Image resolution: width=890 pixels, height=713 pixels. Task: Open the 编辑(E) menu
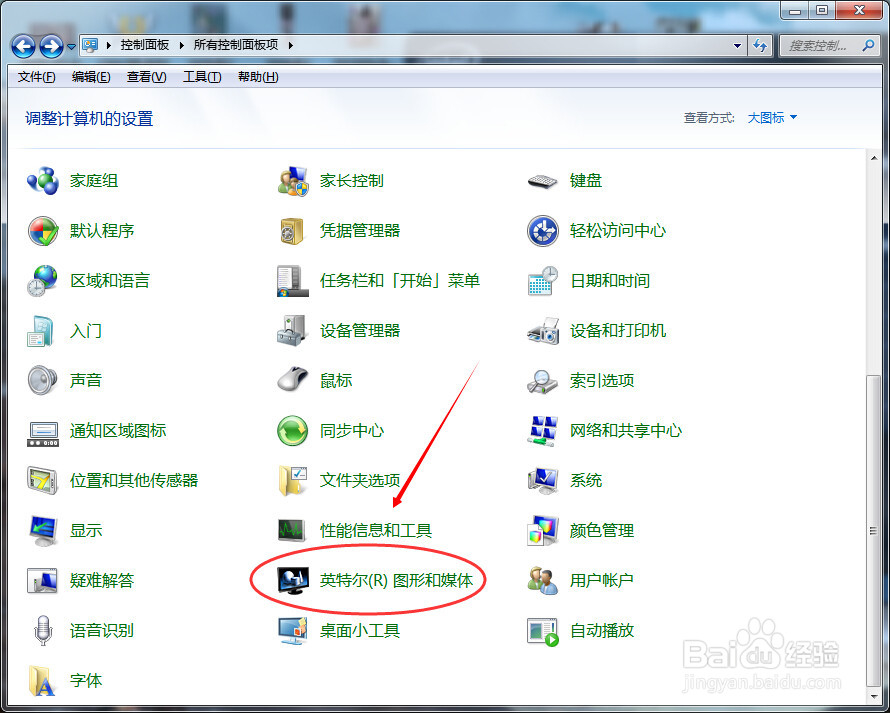(91, 77)
